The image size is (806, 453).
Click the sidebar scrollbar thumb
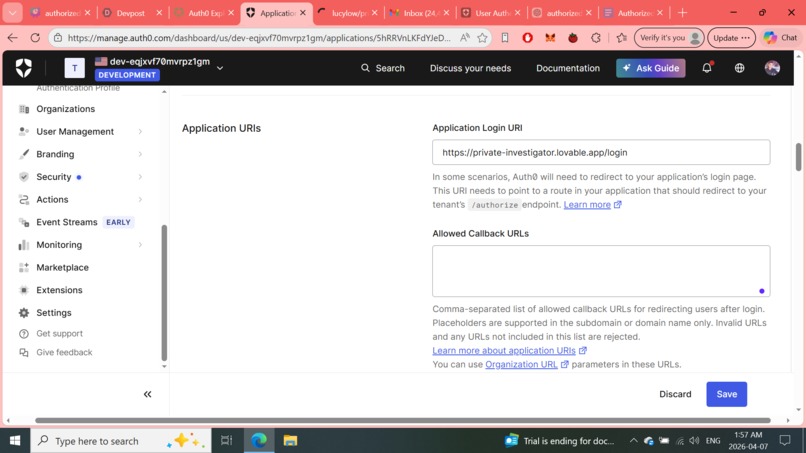164,293
